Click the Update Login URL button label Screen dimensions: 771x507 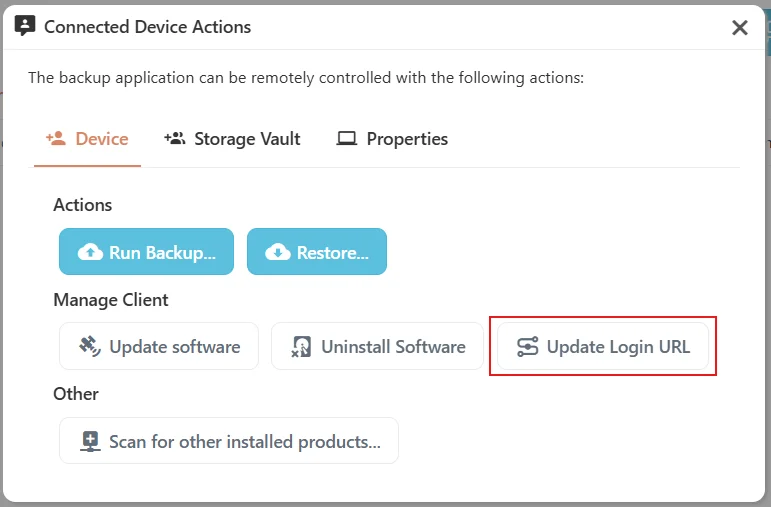coord(619,347)
